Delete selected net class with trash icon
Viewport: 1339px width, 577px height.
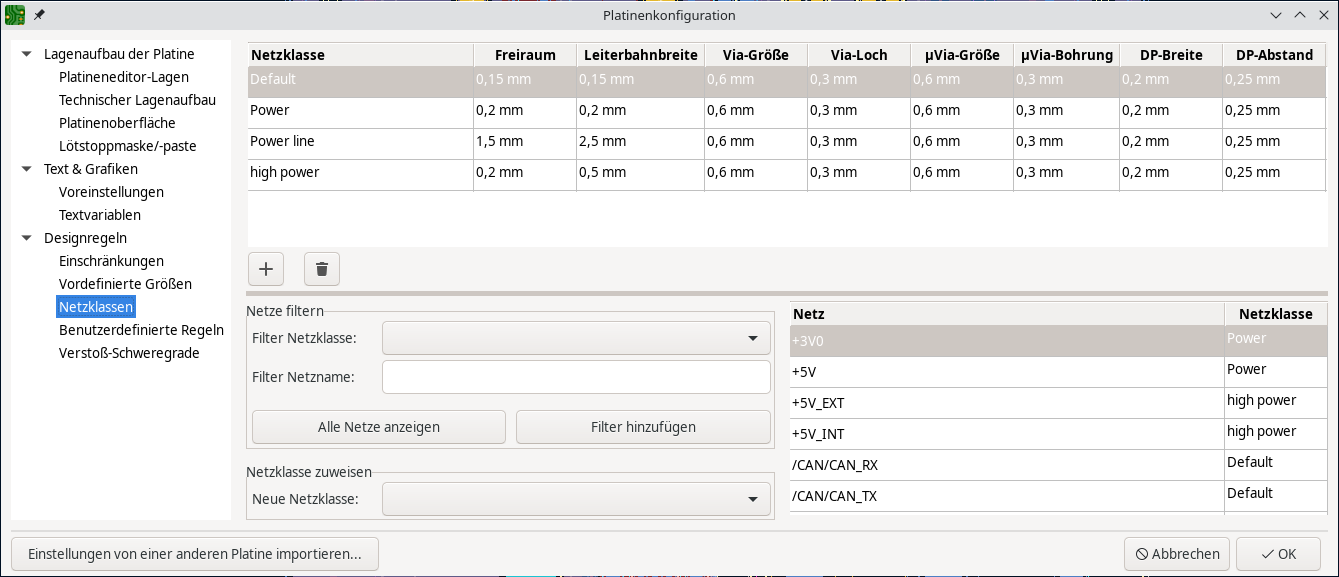(x=322, y=269)
